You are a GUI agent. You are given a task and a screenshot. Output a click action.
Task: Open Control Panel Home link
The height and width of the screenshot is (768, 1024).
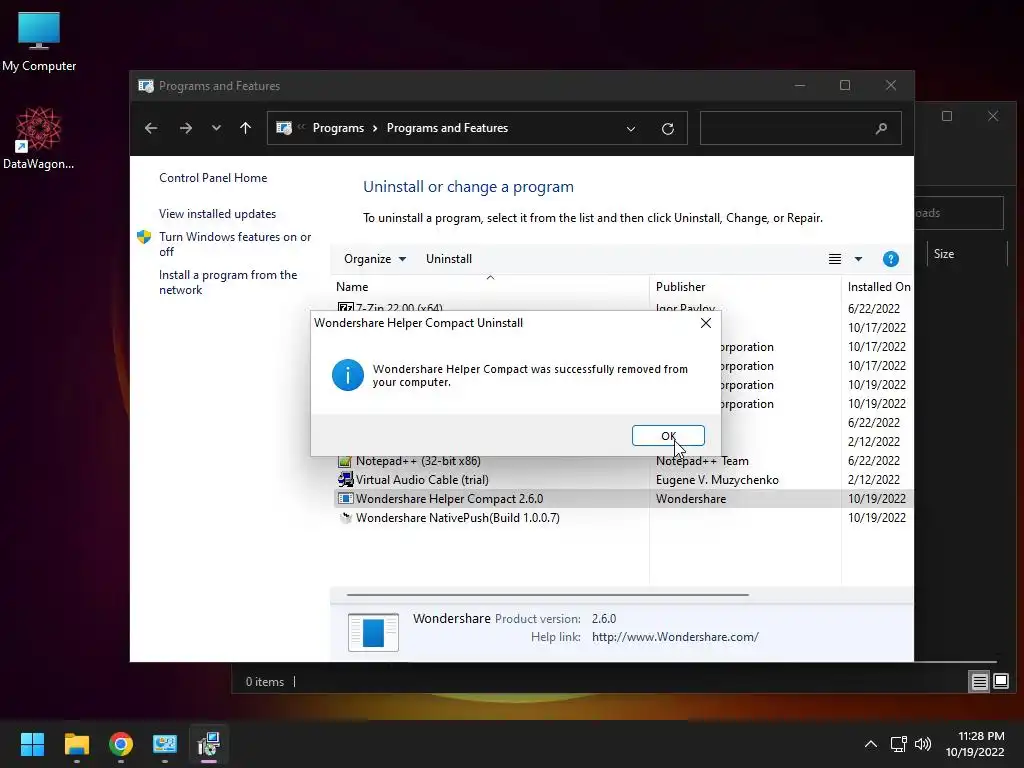tap(213, 178)
